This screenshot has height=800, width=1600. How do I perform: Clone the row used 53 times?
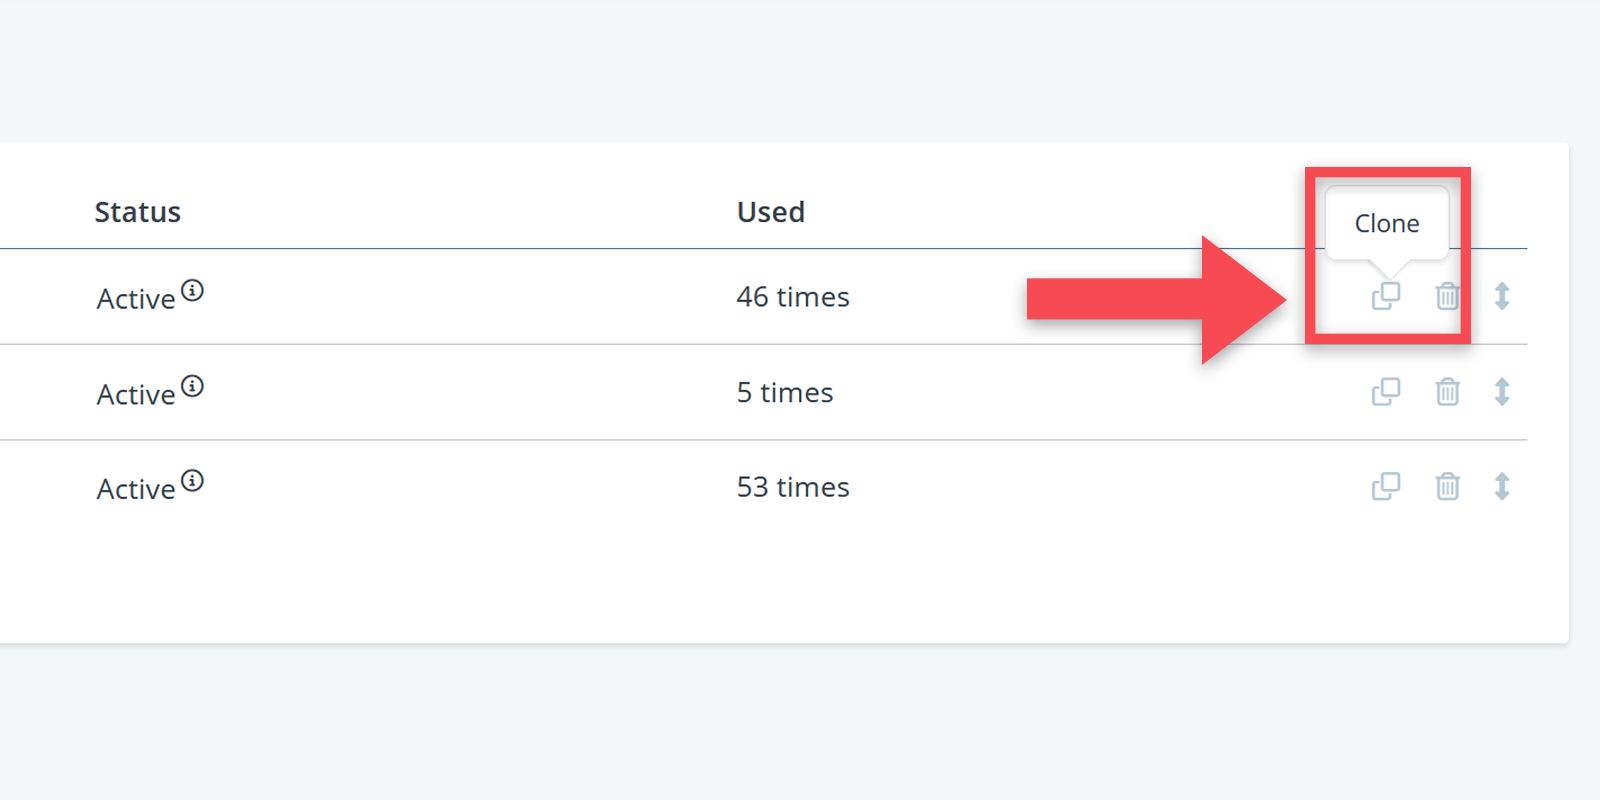tap(1386, 487)
